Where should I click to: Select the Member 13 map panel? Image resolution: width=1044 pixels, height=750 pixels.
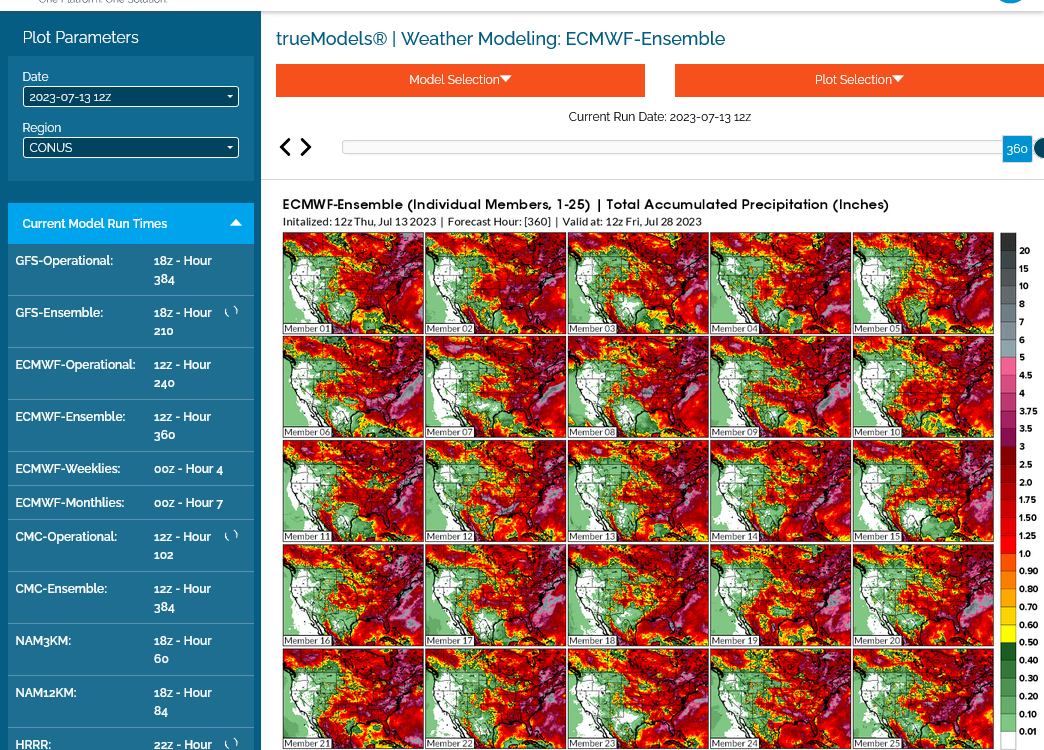point(638,491)
